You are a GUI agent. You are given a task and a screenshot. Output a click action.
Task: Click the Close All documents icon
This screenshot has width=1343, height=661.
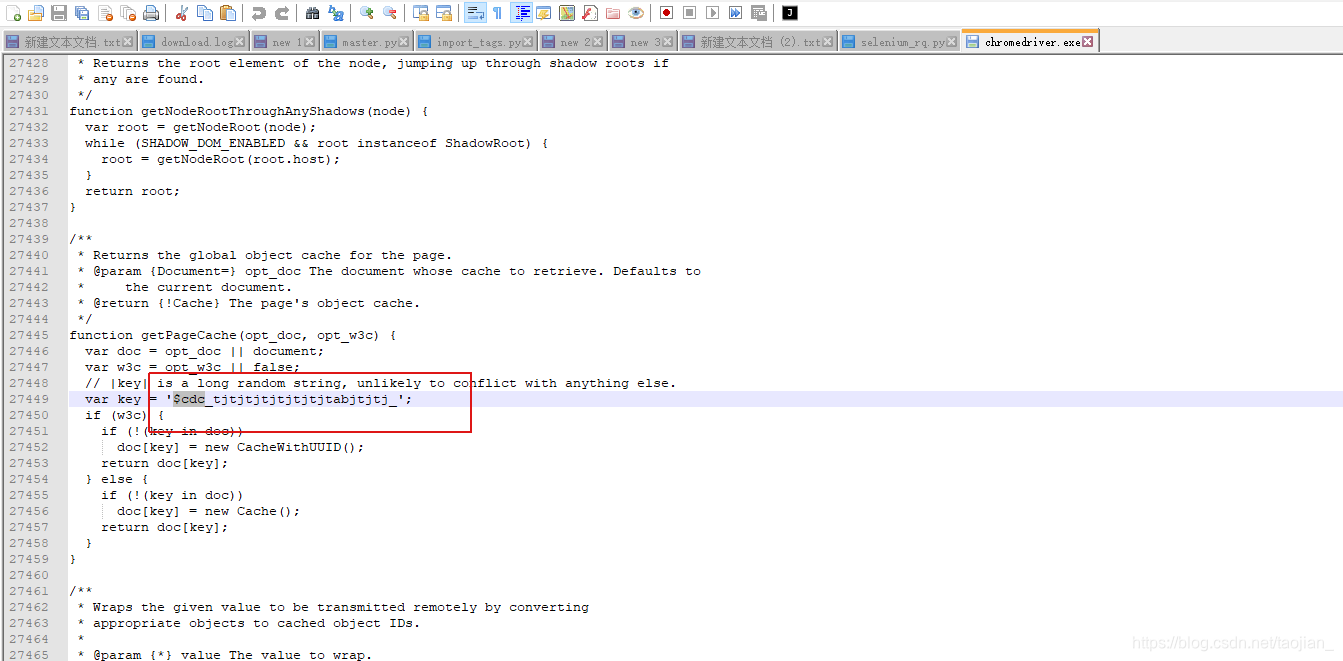click(128, 13)
